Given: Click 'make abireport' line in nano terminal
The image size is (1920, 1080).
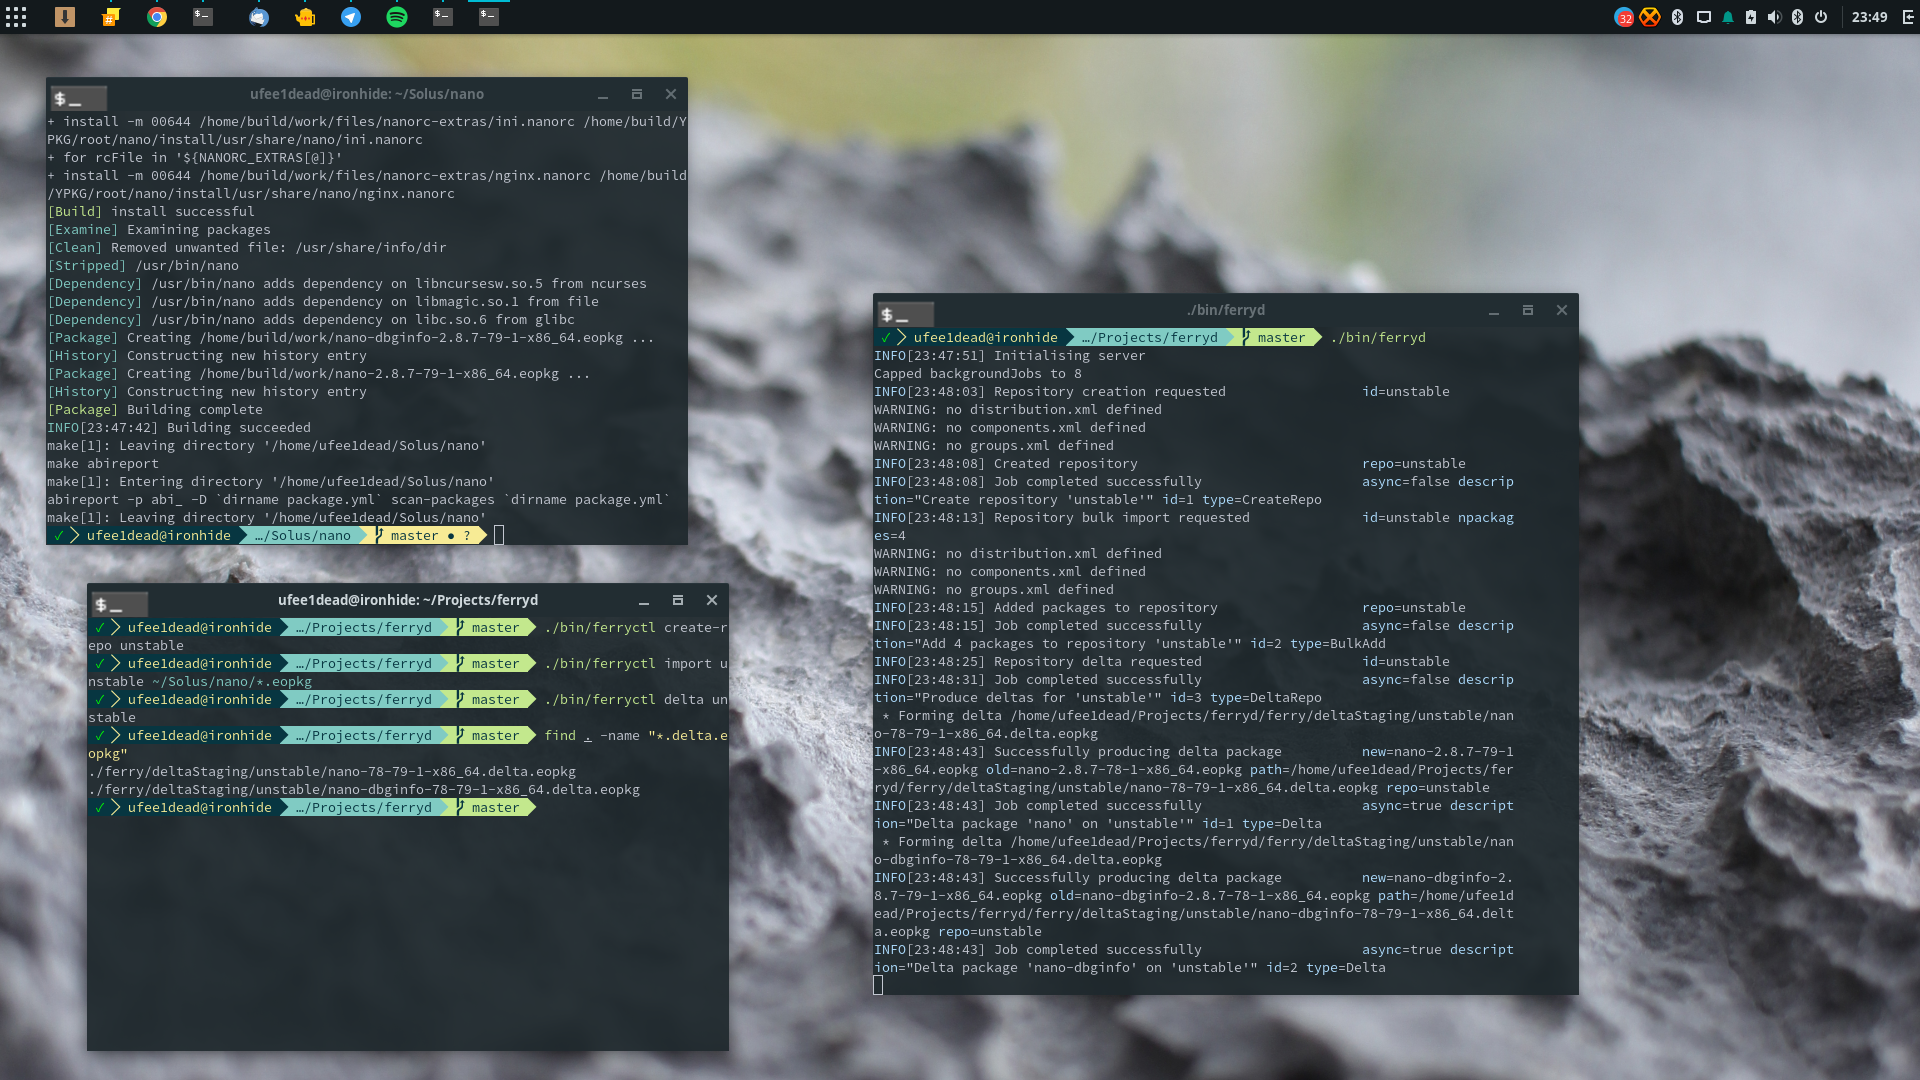Looking at the screenshot, I should [103, 463].
